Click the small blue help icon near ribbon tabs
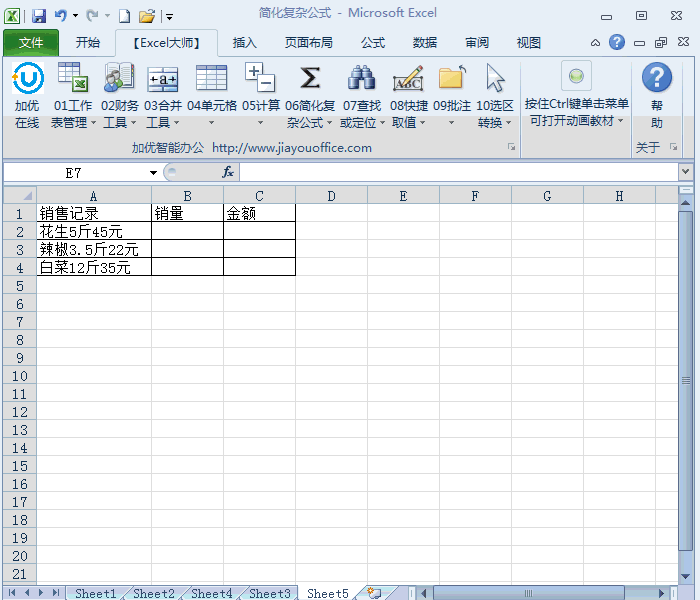The image size is (700, 600). click(617, 42)
